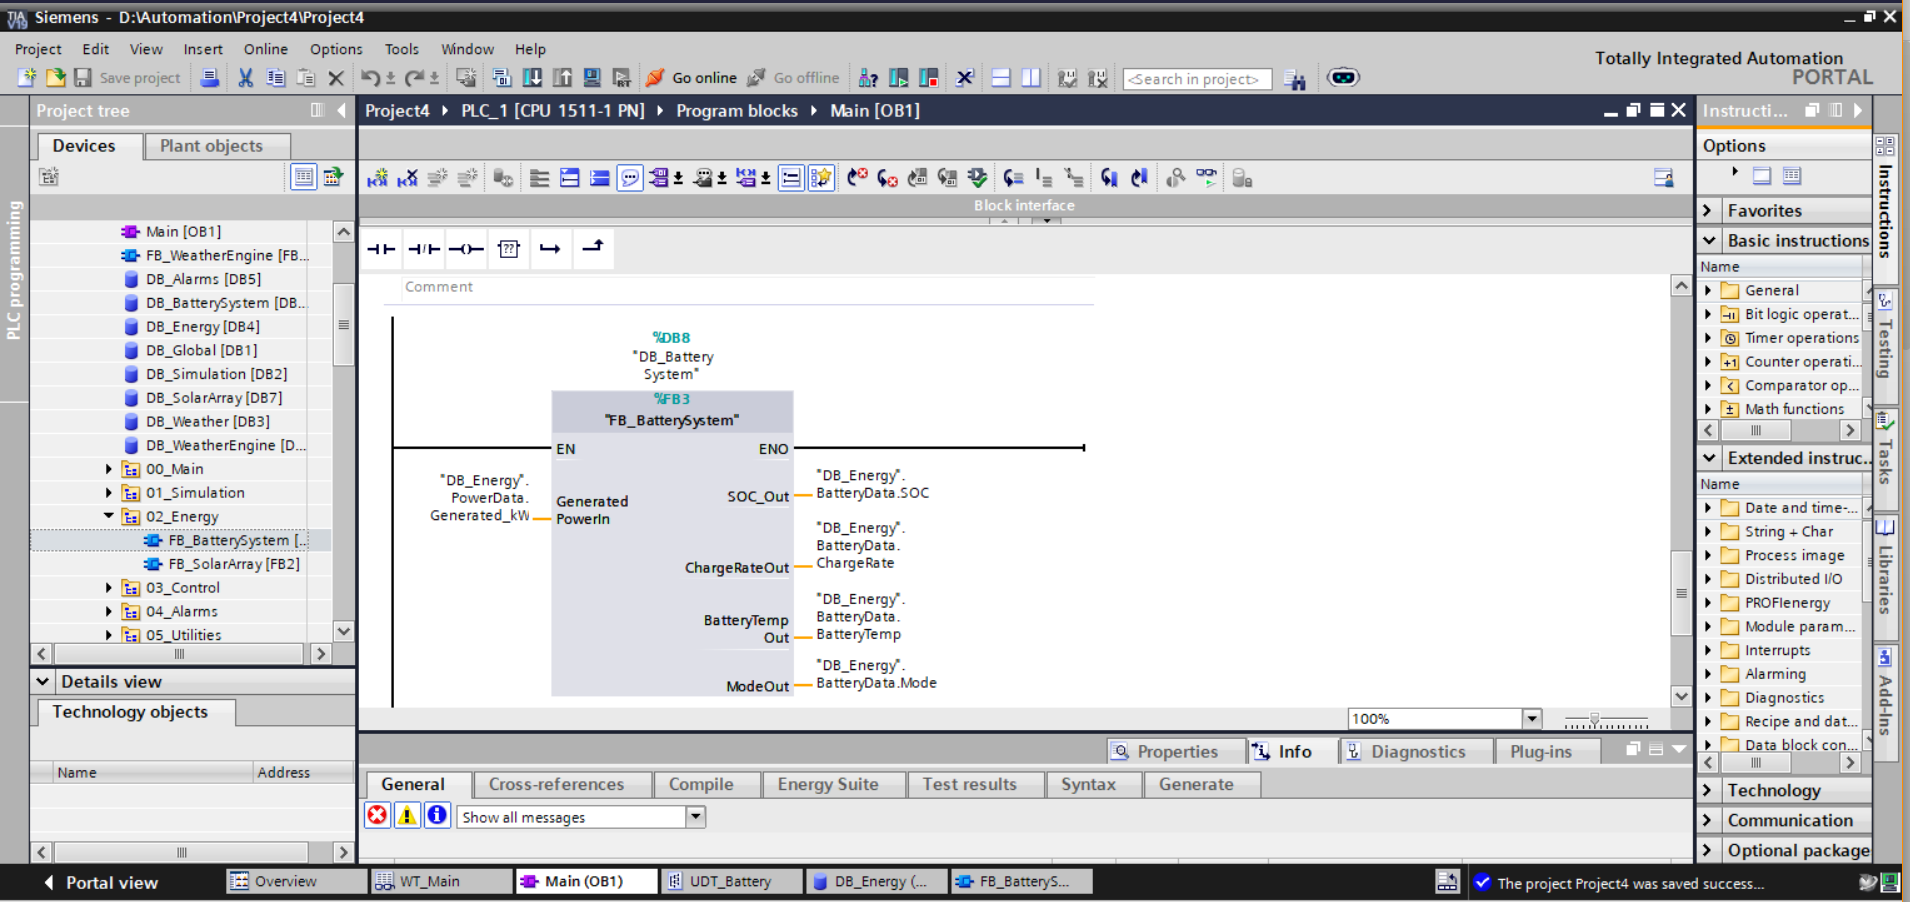Insert a new network in the editor
The height and width of the screenshot is (902, 1910).
point(377,178)
